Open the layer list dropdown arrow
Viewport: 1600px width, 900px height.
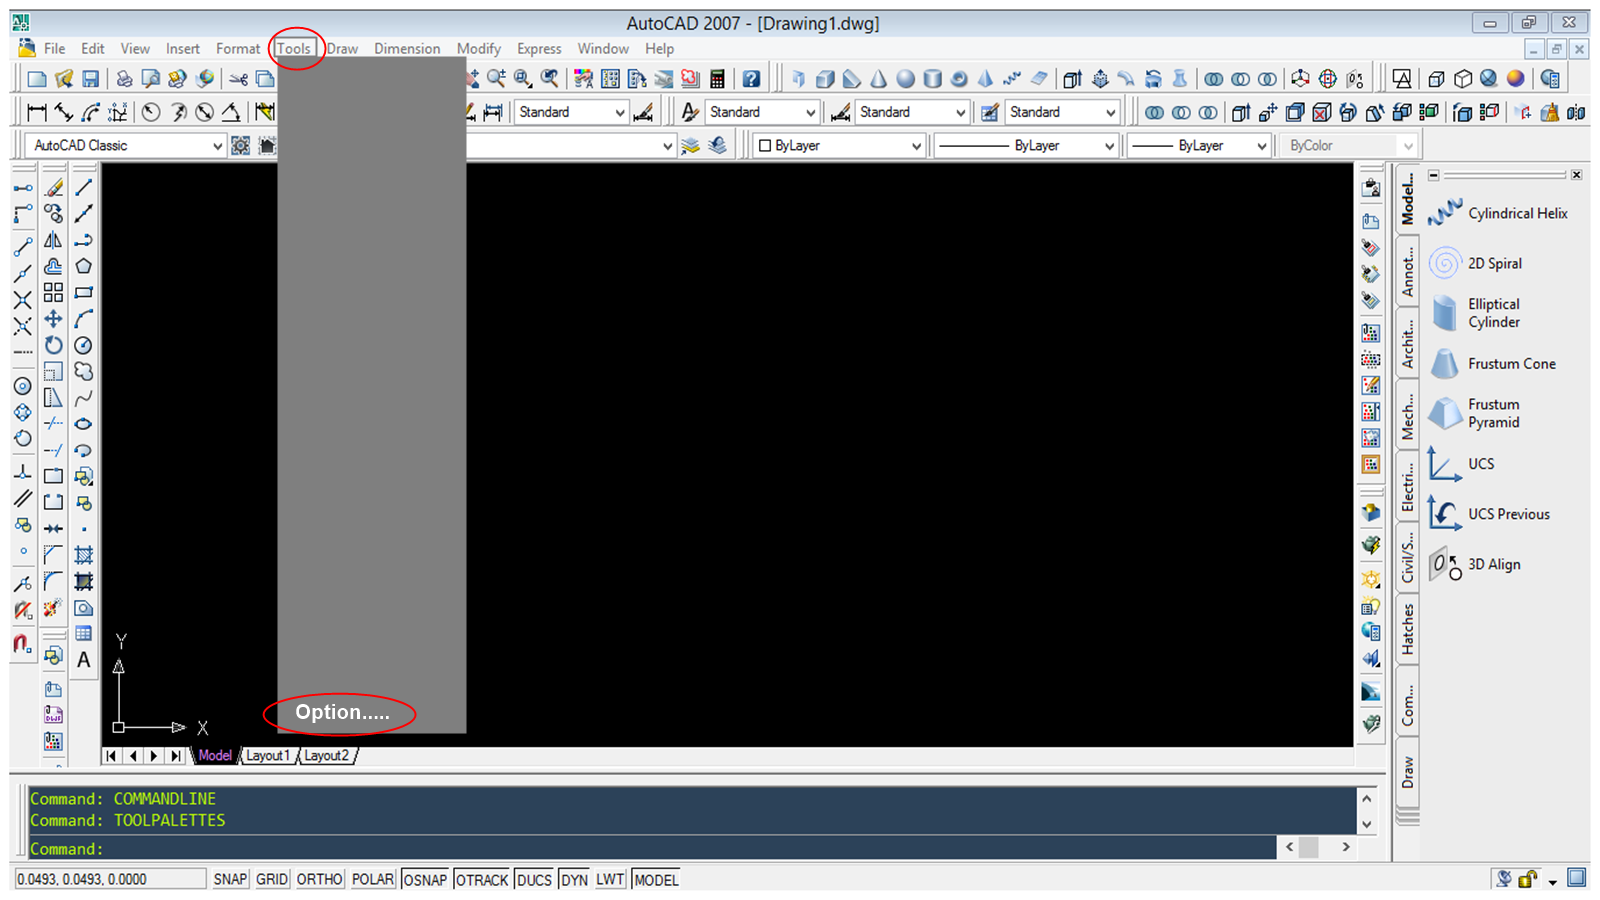point(667,146)
